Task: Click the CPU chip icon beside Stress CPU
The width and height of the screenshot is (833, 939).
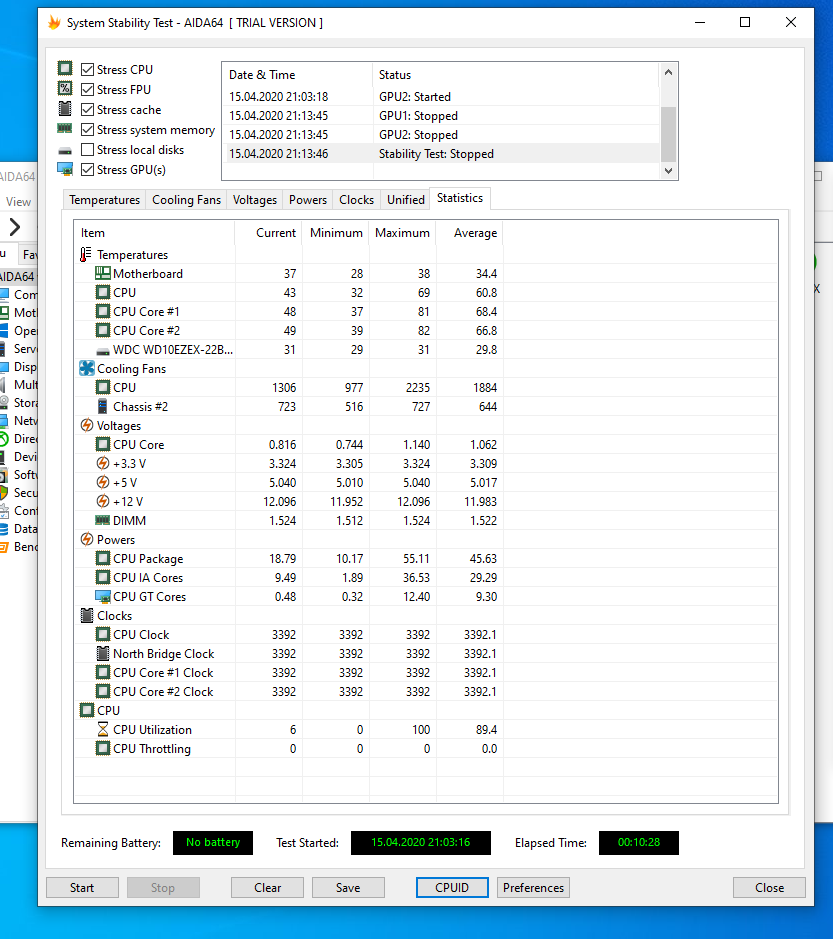Action: pyautogui.click(x=65, y=68)
